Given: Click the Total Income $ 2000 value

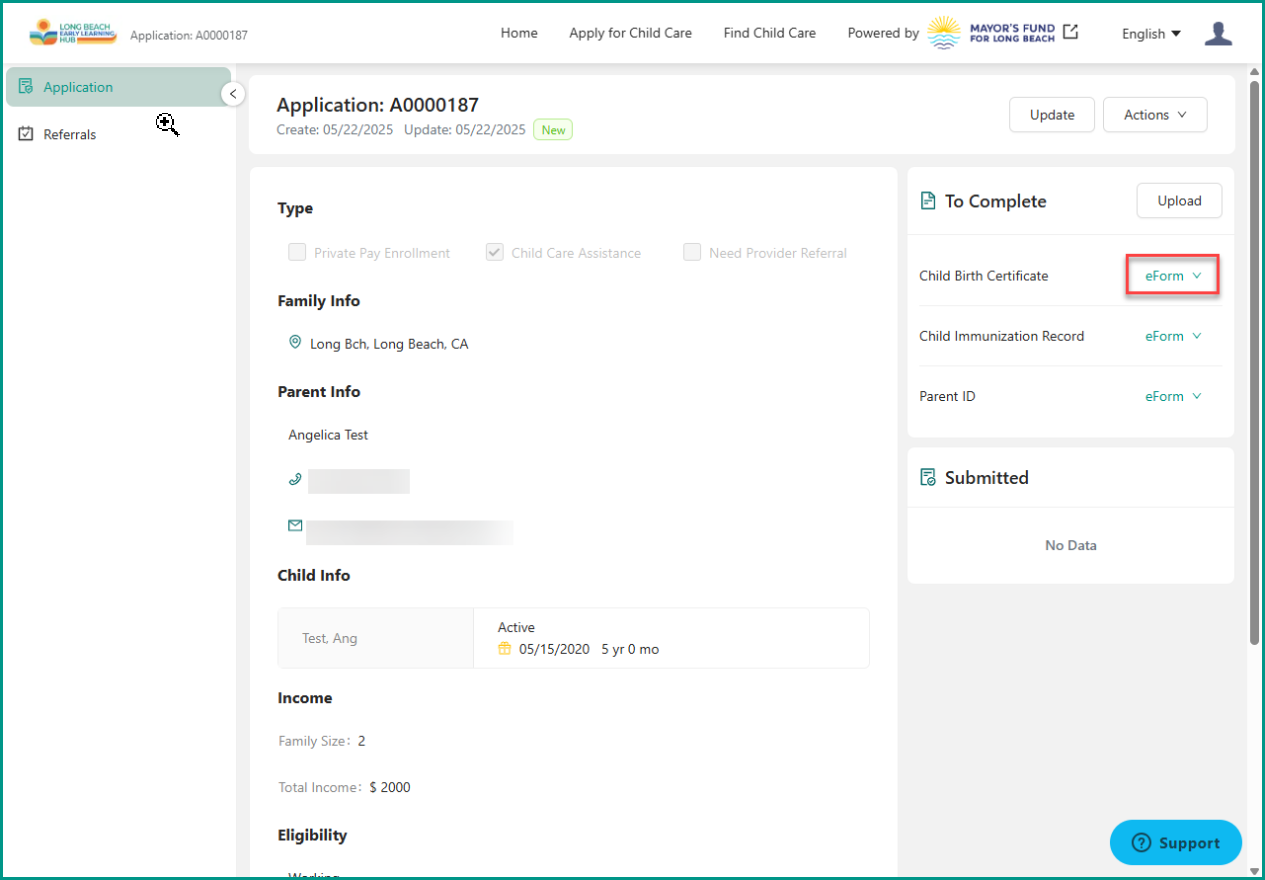Looking at the screenshot, I should 390,787.
